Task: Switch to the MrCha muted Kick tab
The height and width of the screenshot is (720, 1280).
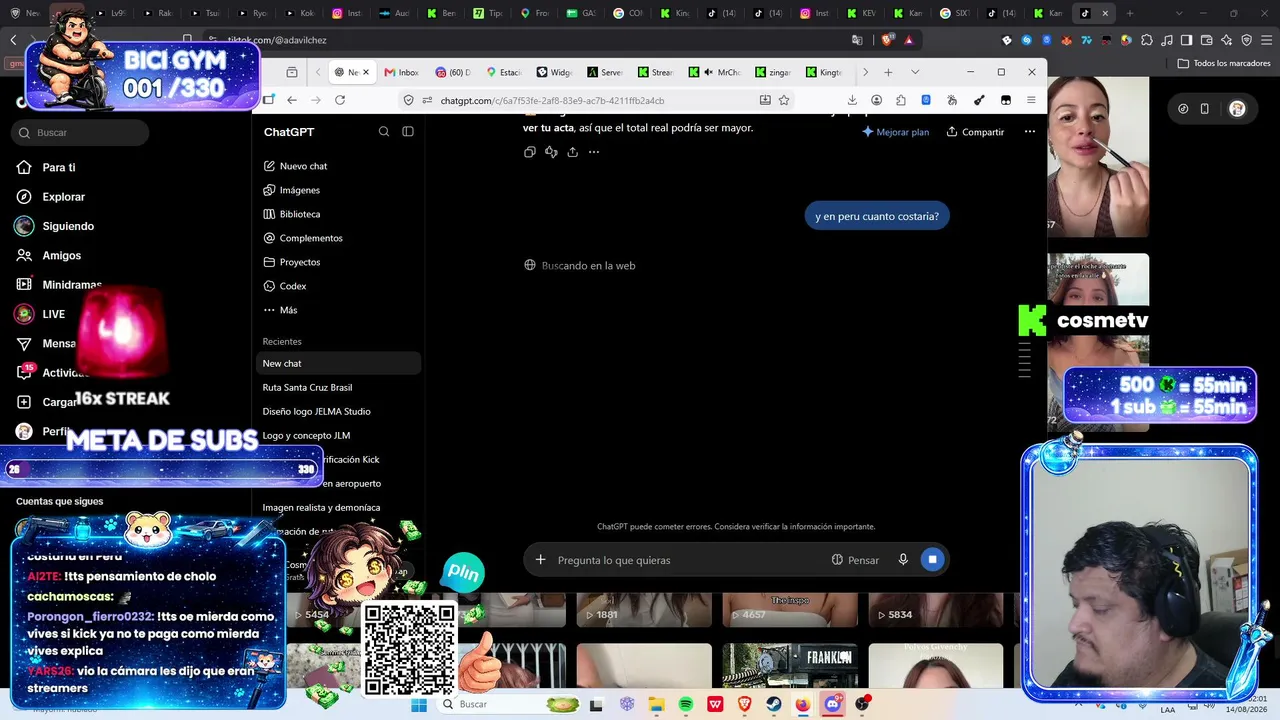Action: coord(717,72)
